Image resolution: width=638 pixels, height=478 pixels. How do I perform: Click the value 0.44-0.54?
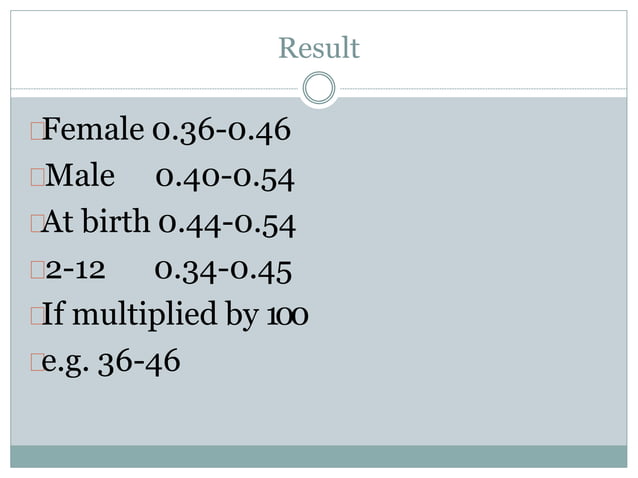[227, 225]
